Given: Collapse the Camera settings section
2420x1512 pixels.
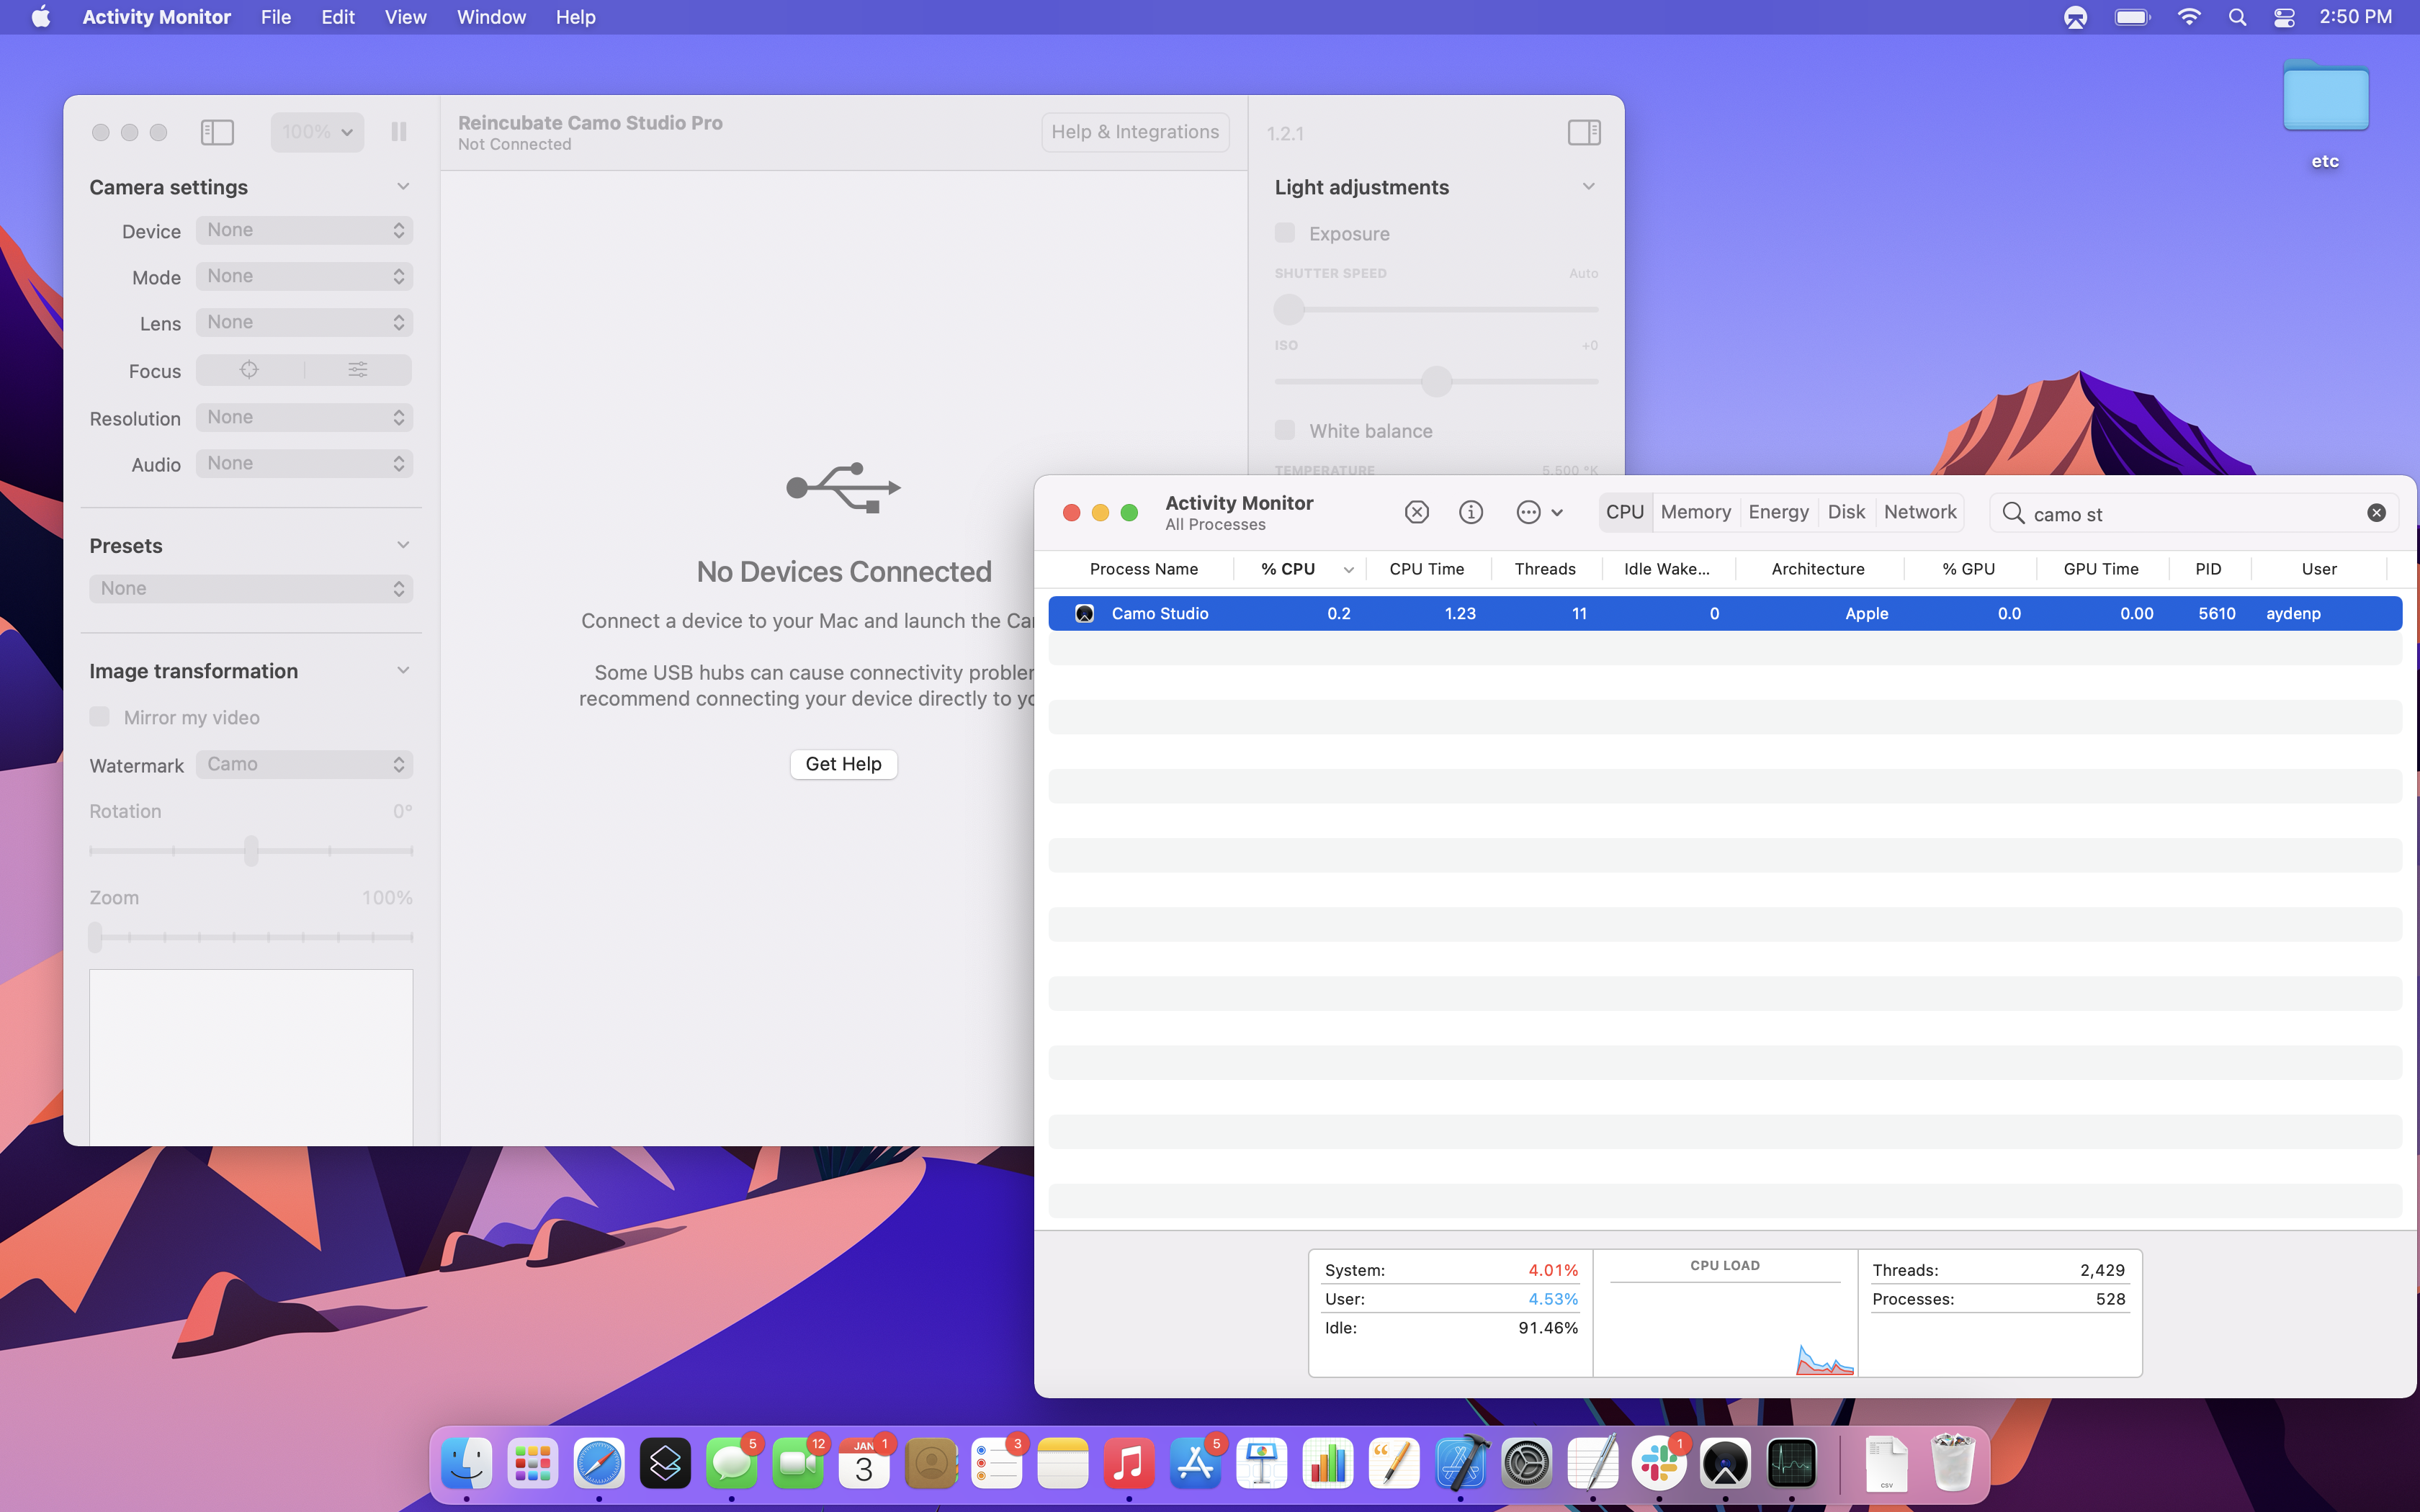Looking at the screenshot, I should tap(403, 187).
